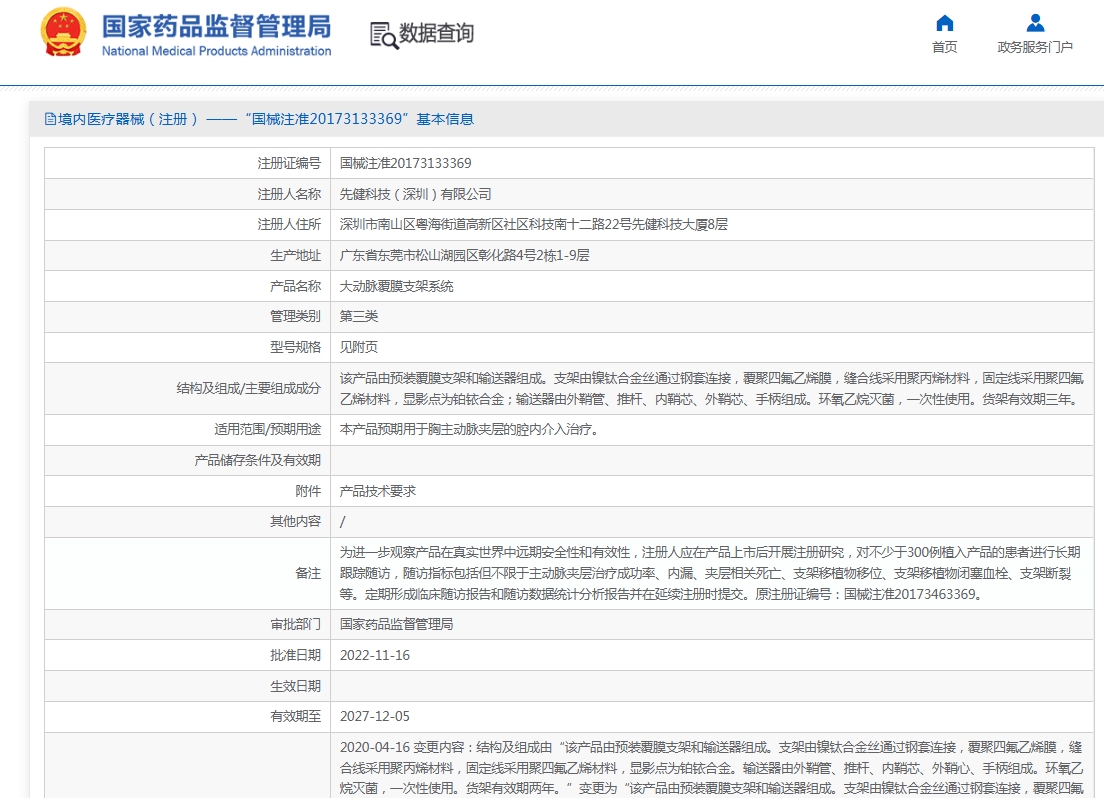
Task: Click the attachment 产品技术要求
Action: pos(377,491)
